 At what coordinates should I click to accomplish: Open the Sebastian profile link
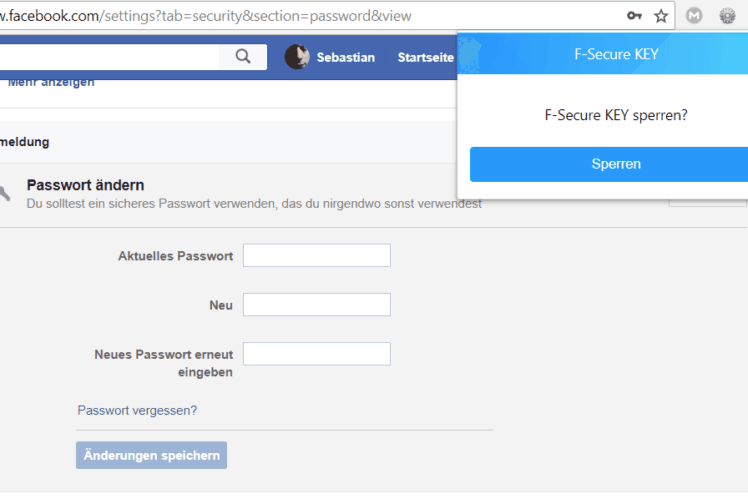(345, 57)
